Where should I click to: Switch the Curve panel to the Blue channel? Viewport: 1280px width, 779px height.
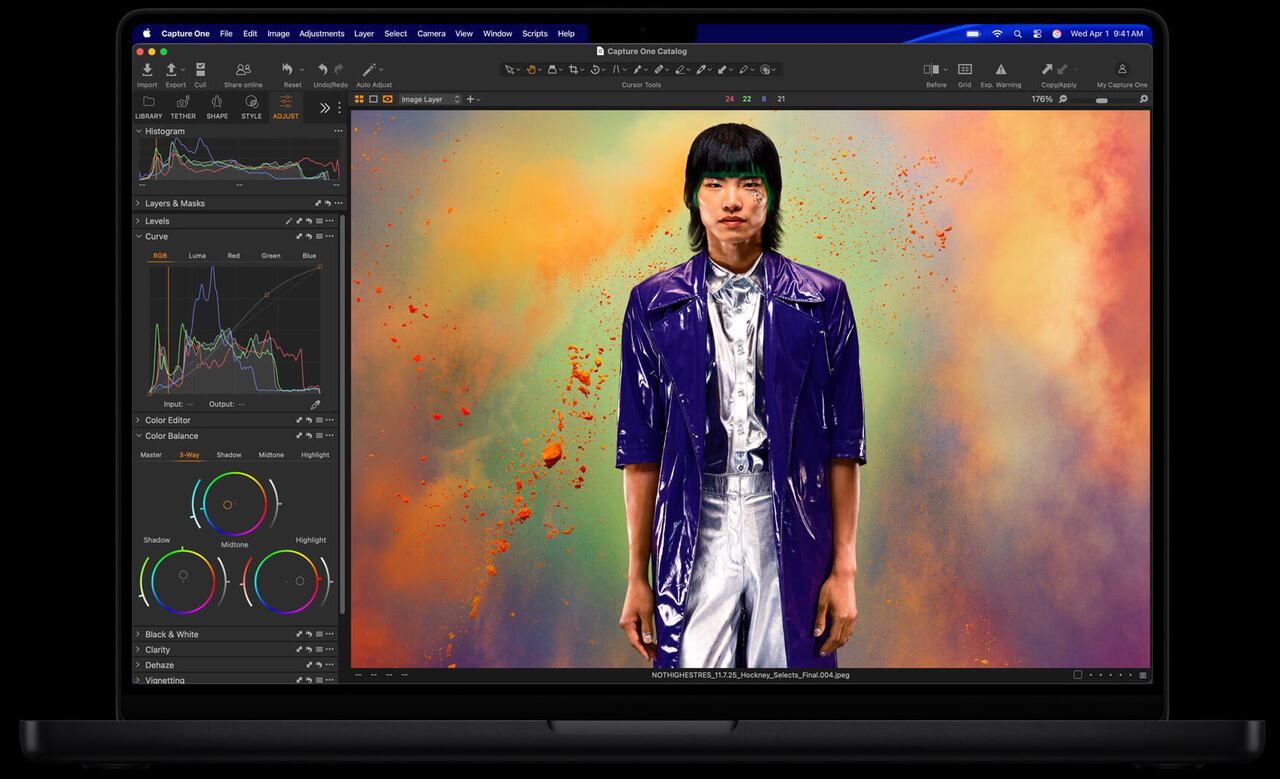(x=309, y=255)
